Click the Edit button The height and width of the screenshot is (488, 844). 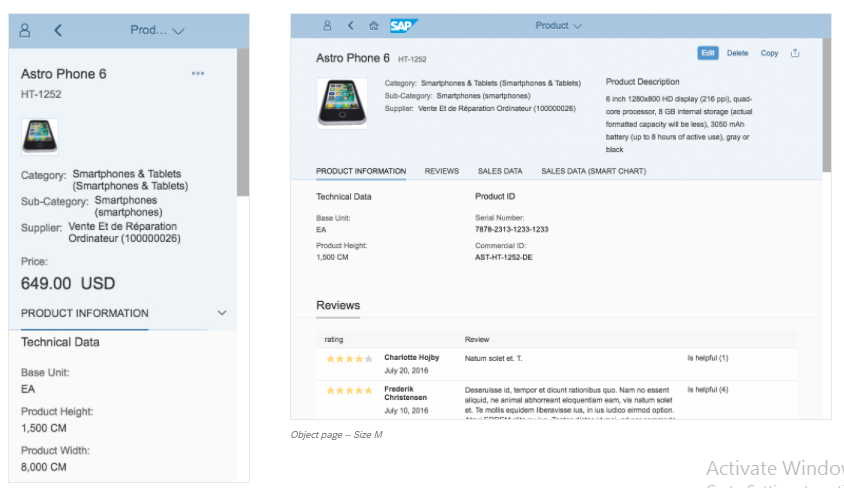pos(708,53)
